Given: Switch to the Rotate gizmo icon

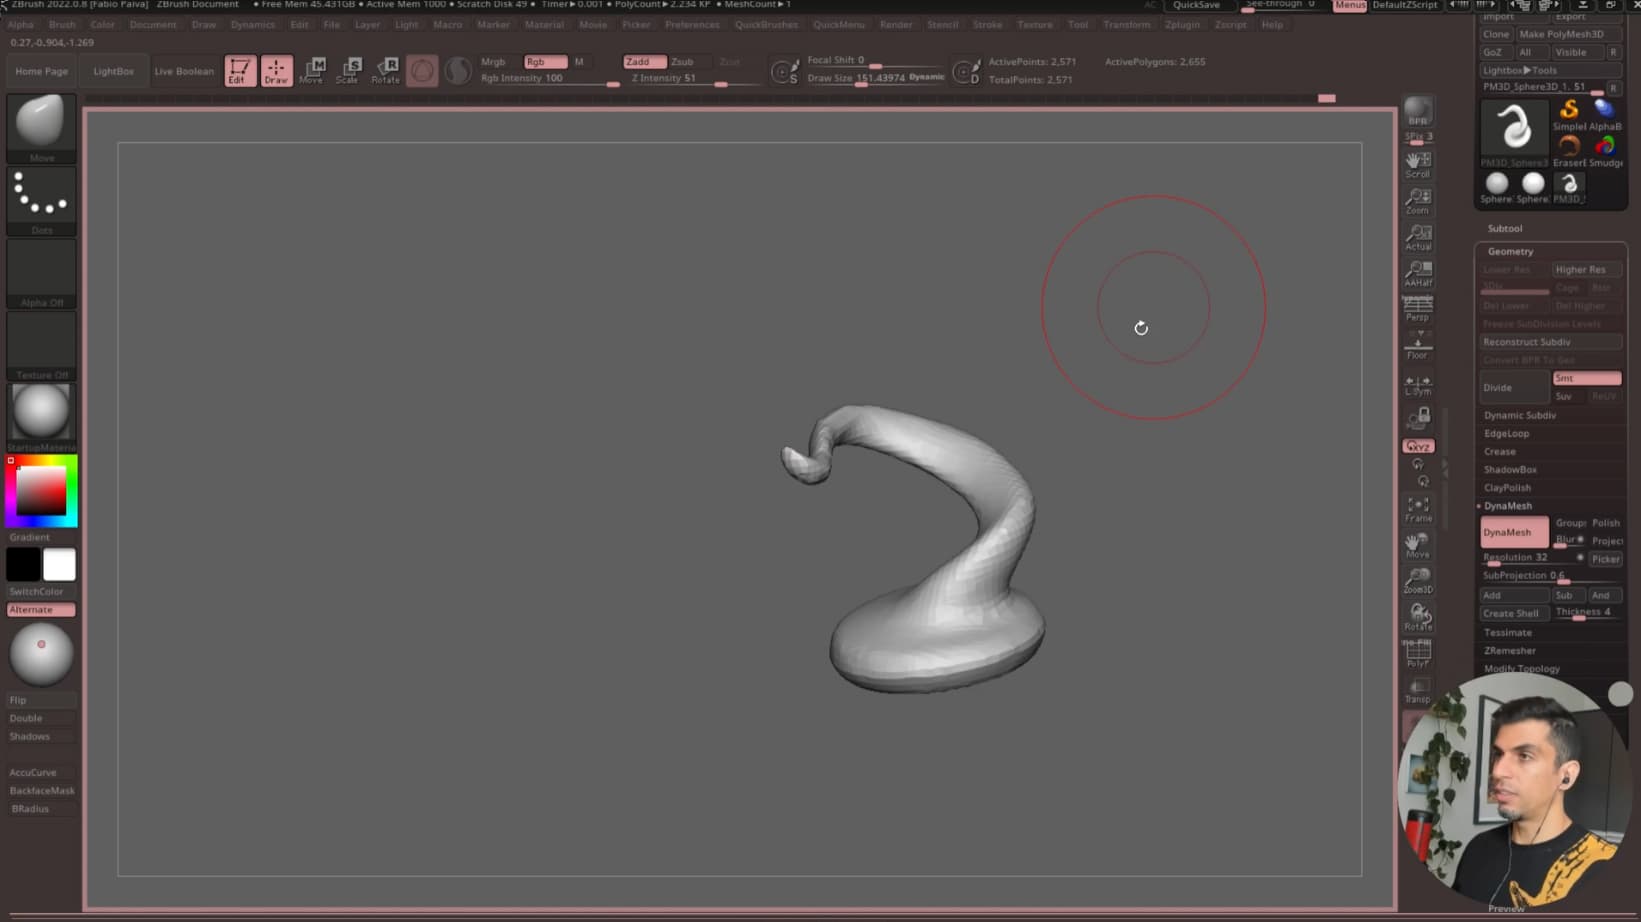Looking at the screenshot, I should click(x=386, y=71).
